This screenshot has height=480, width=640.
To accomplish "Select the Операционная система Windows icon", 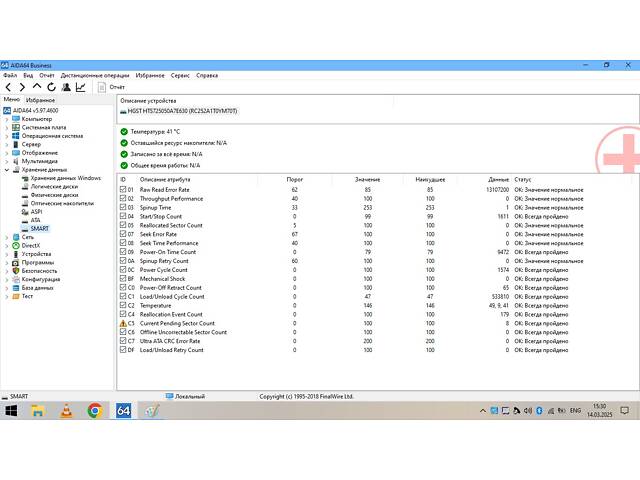I will (x=16, y=136).
